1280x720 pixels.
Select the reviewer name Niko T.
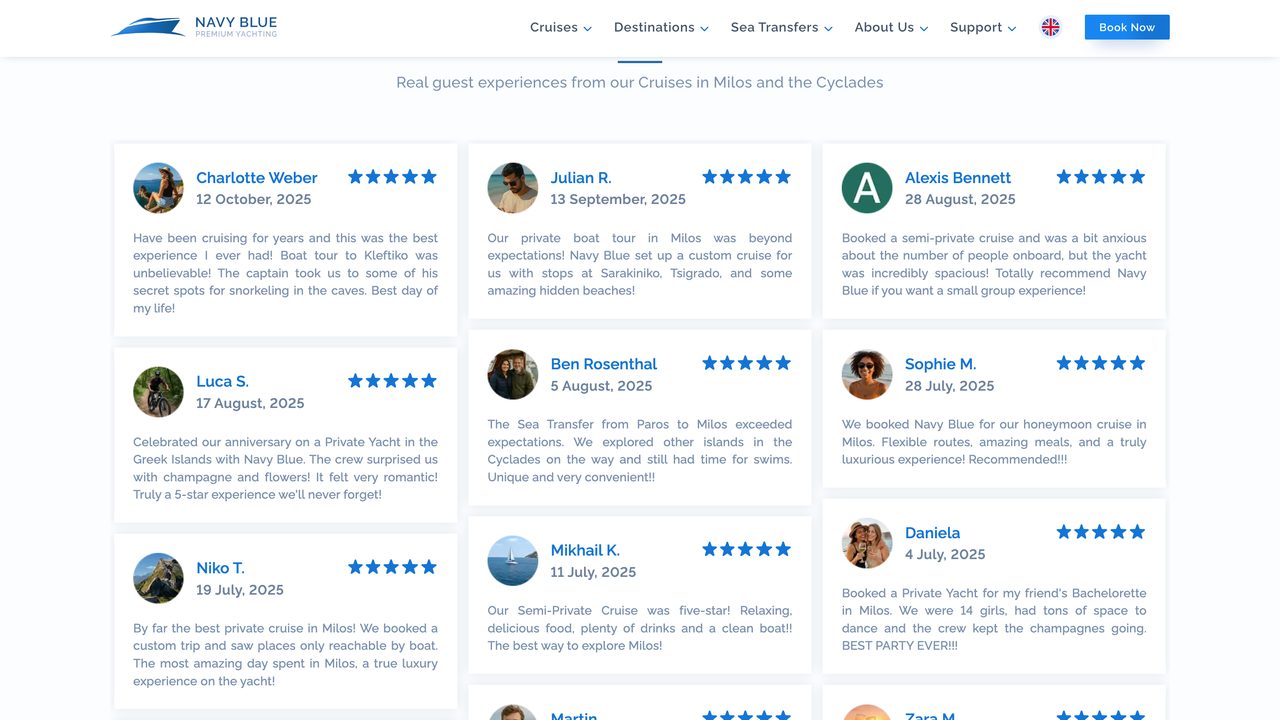(x=220, y=567)
